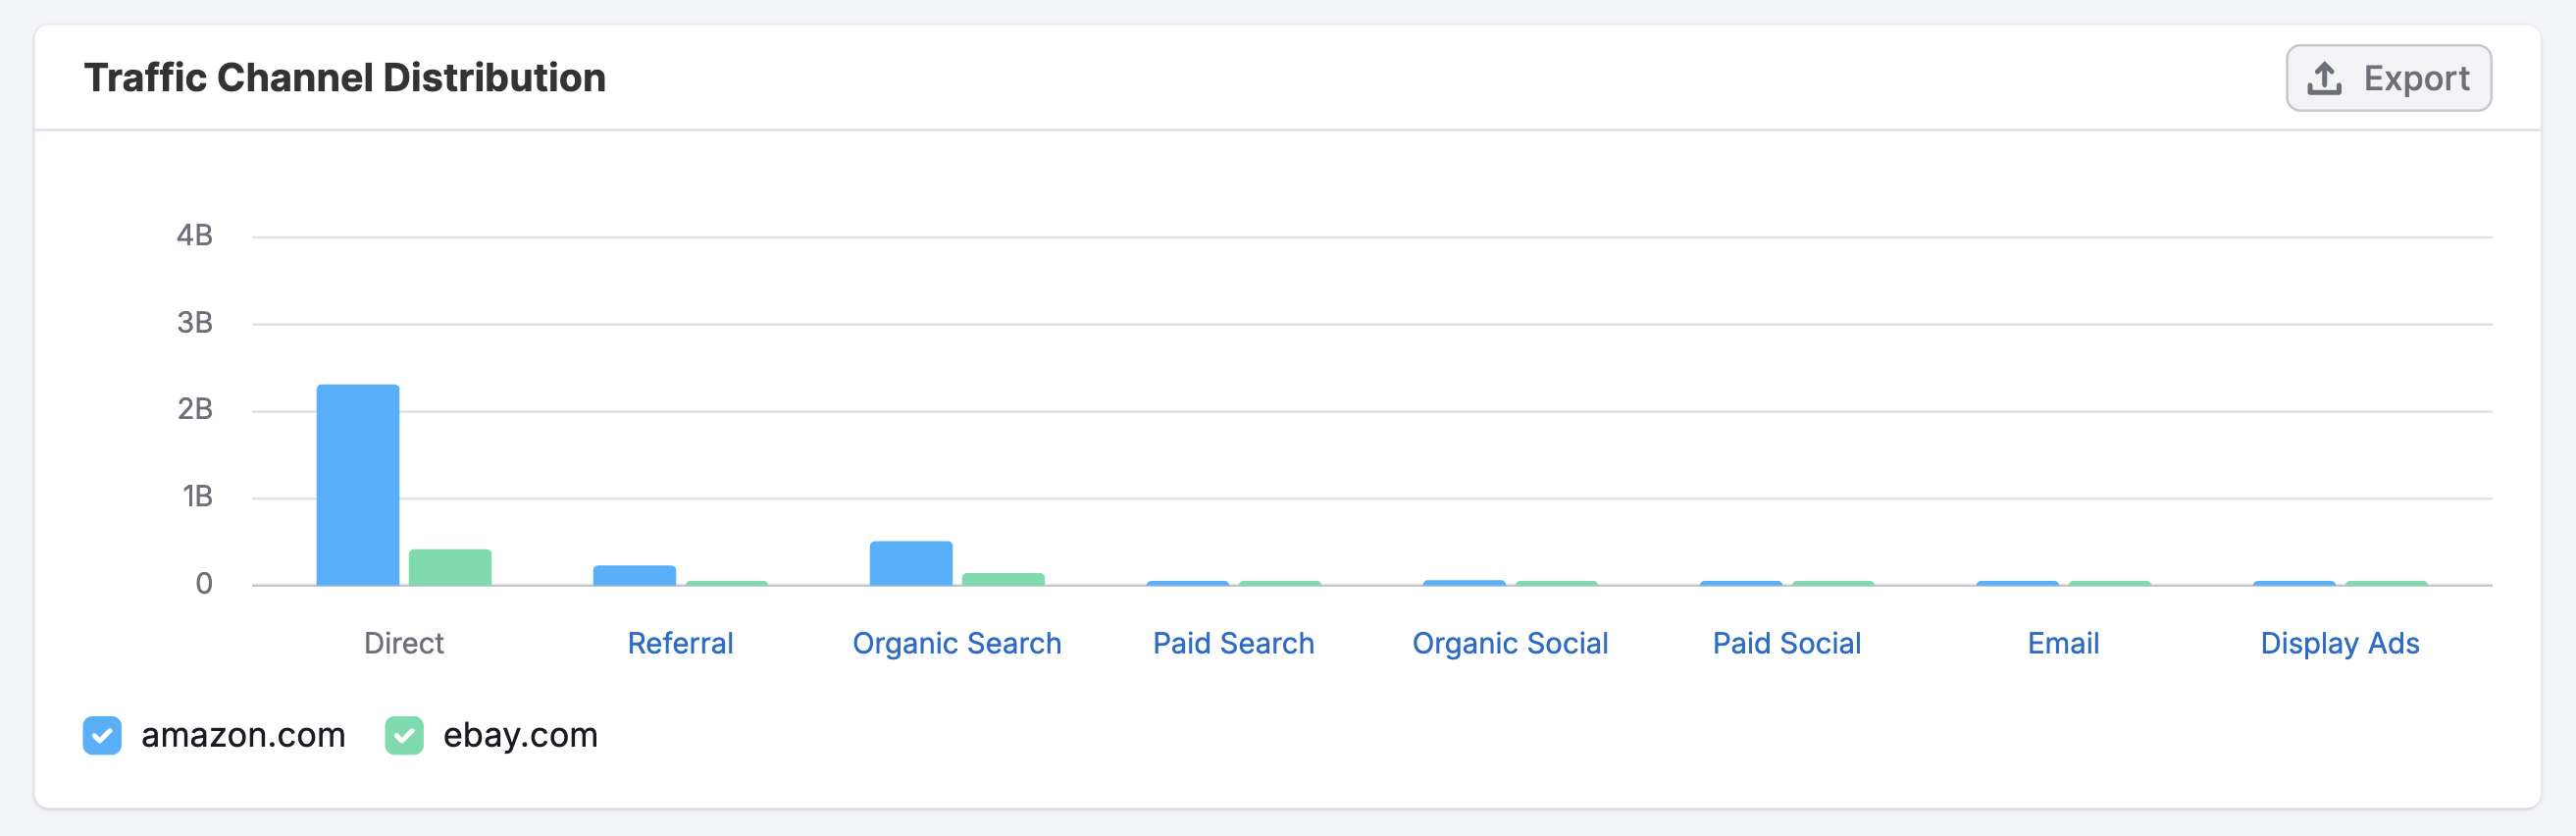This screenshot has height=836, width=2576.
Task: Select the blue amazon.com Organic Search bar
Action: 911,563
